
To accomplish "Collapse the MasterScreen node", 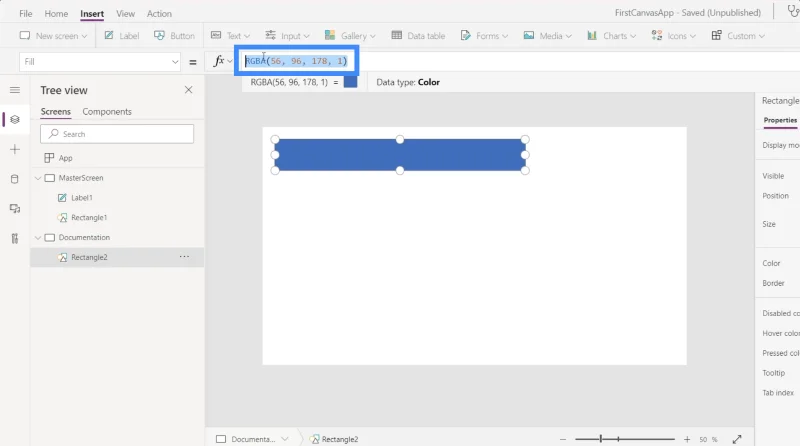I will pos(38,178).
